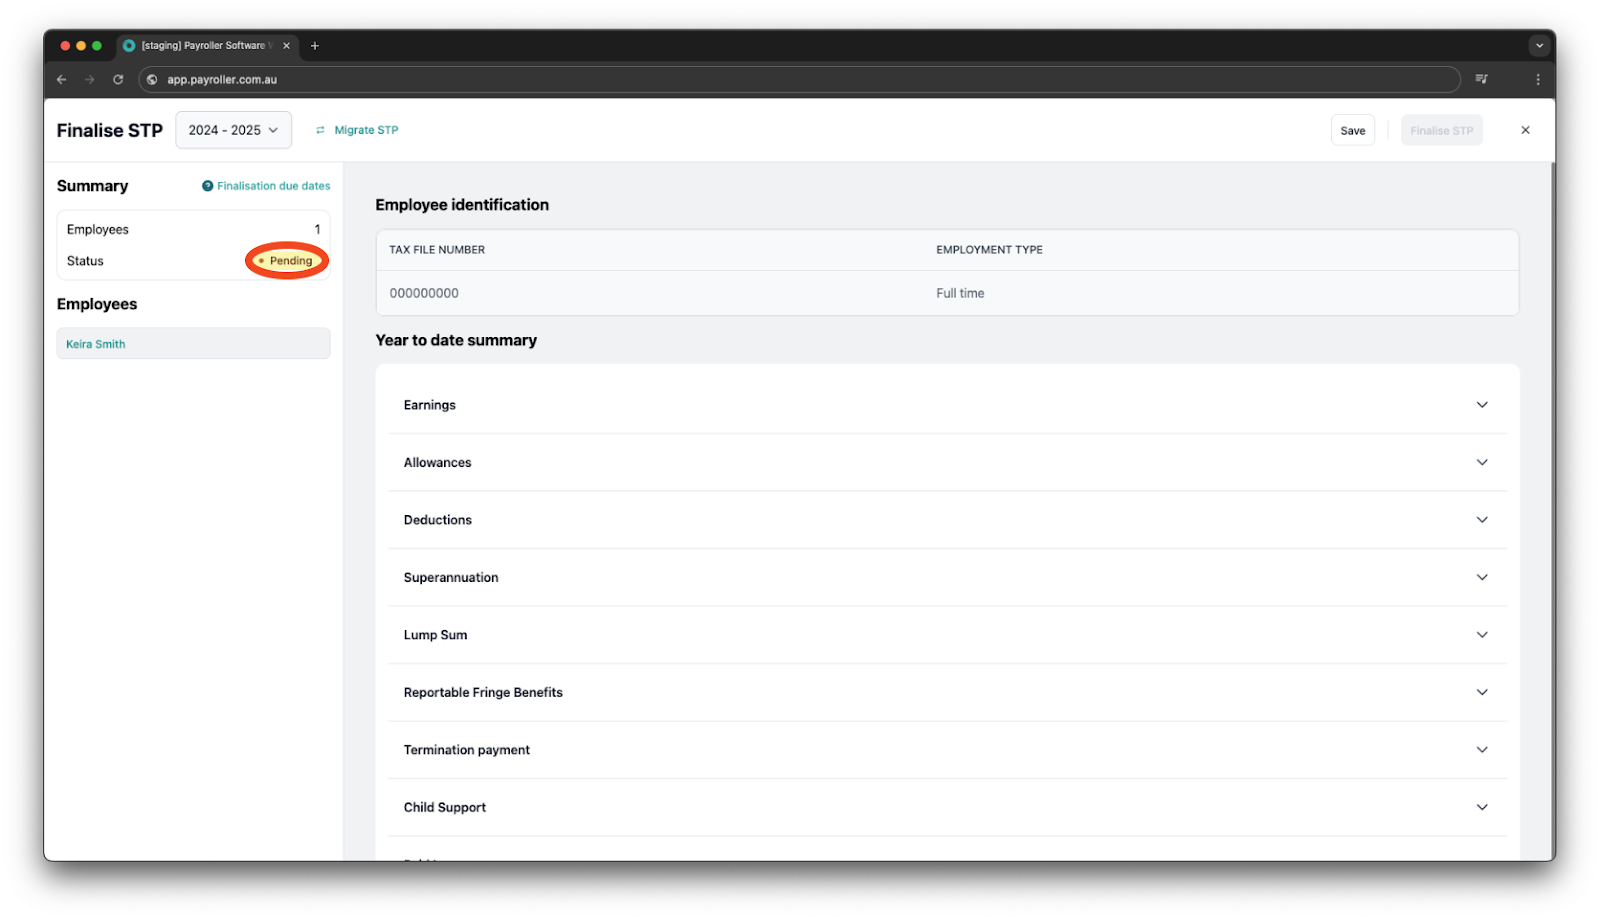
Task: Click the Pending status badge
Action: click(x=287, y=261)
